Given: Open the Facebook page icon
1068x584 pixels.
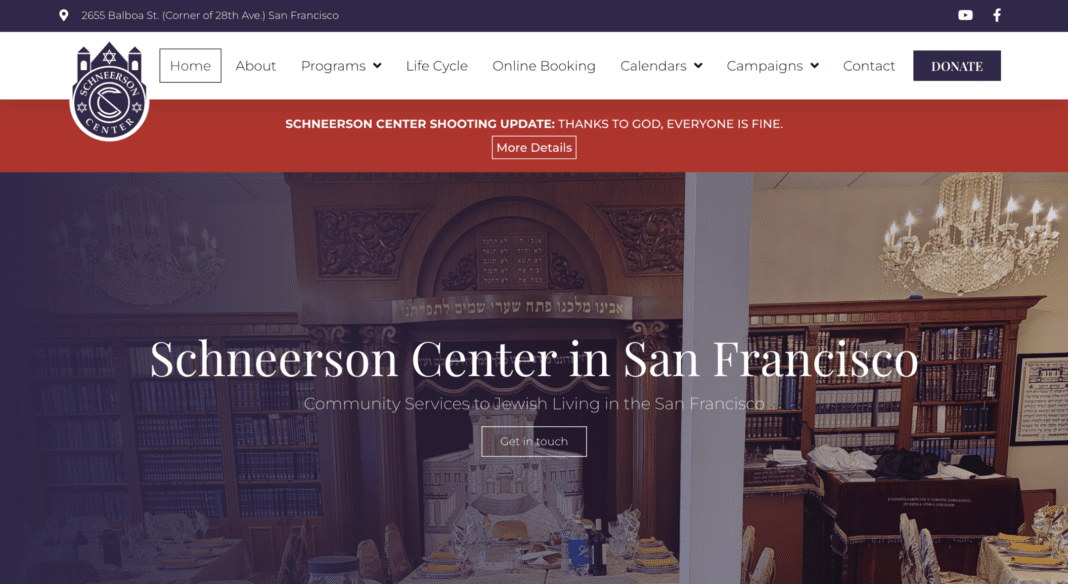Looking at the screenshot, I should coord(997,15).
